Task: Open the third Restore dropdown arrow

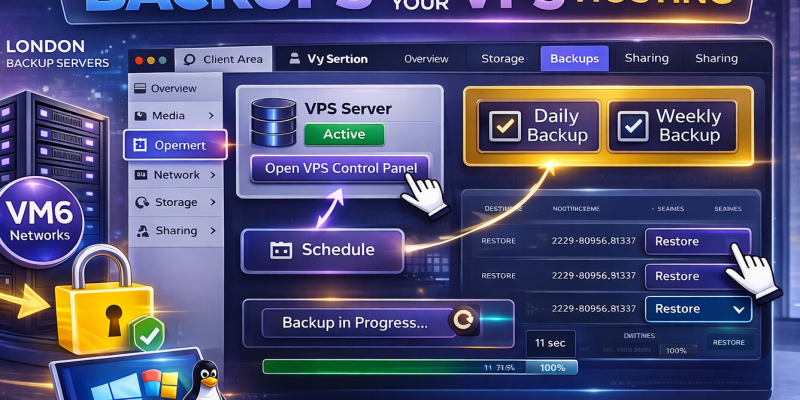Action: 738,309
